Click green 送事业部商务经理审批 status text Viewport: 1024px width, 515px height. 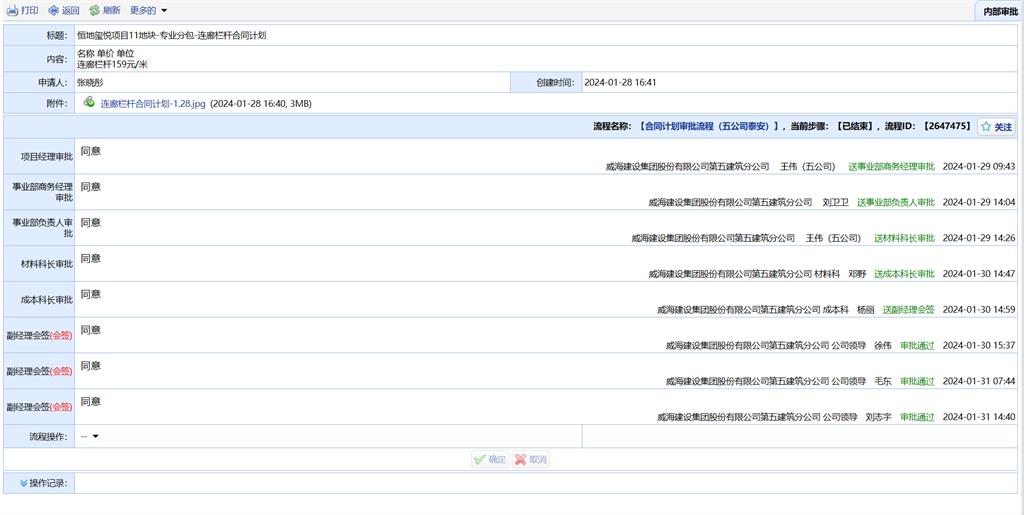click(x=891, y=166)
